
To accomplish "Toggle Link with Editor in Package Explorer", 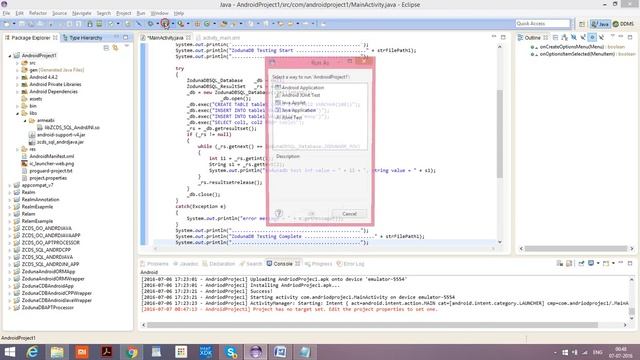I will (116, 48).
